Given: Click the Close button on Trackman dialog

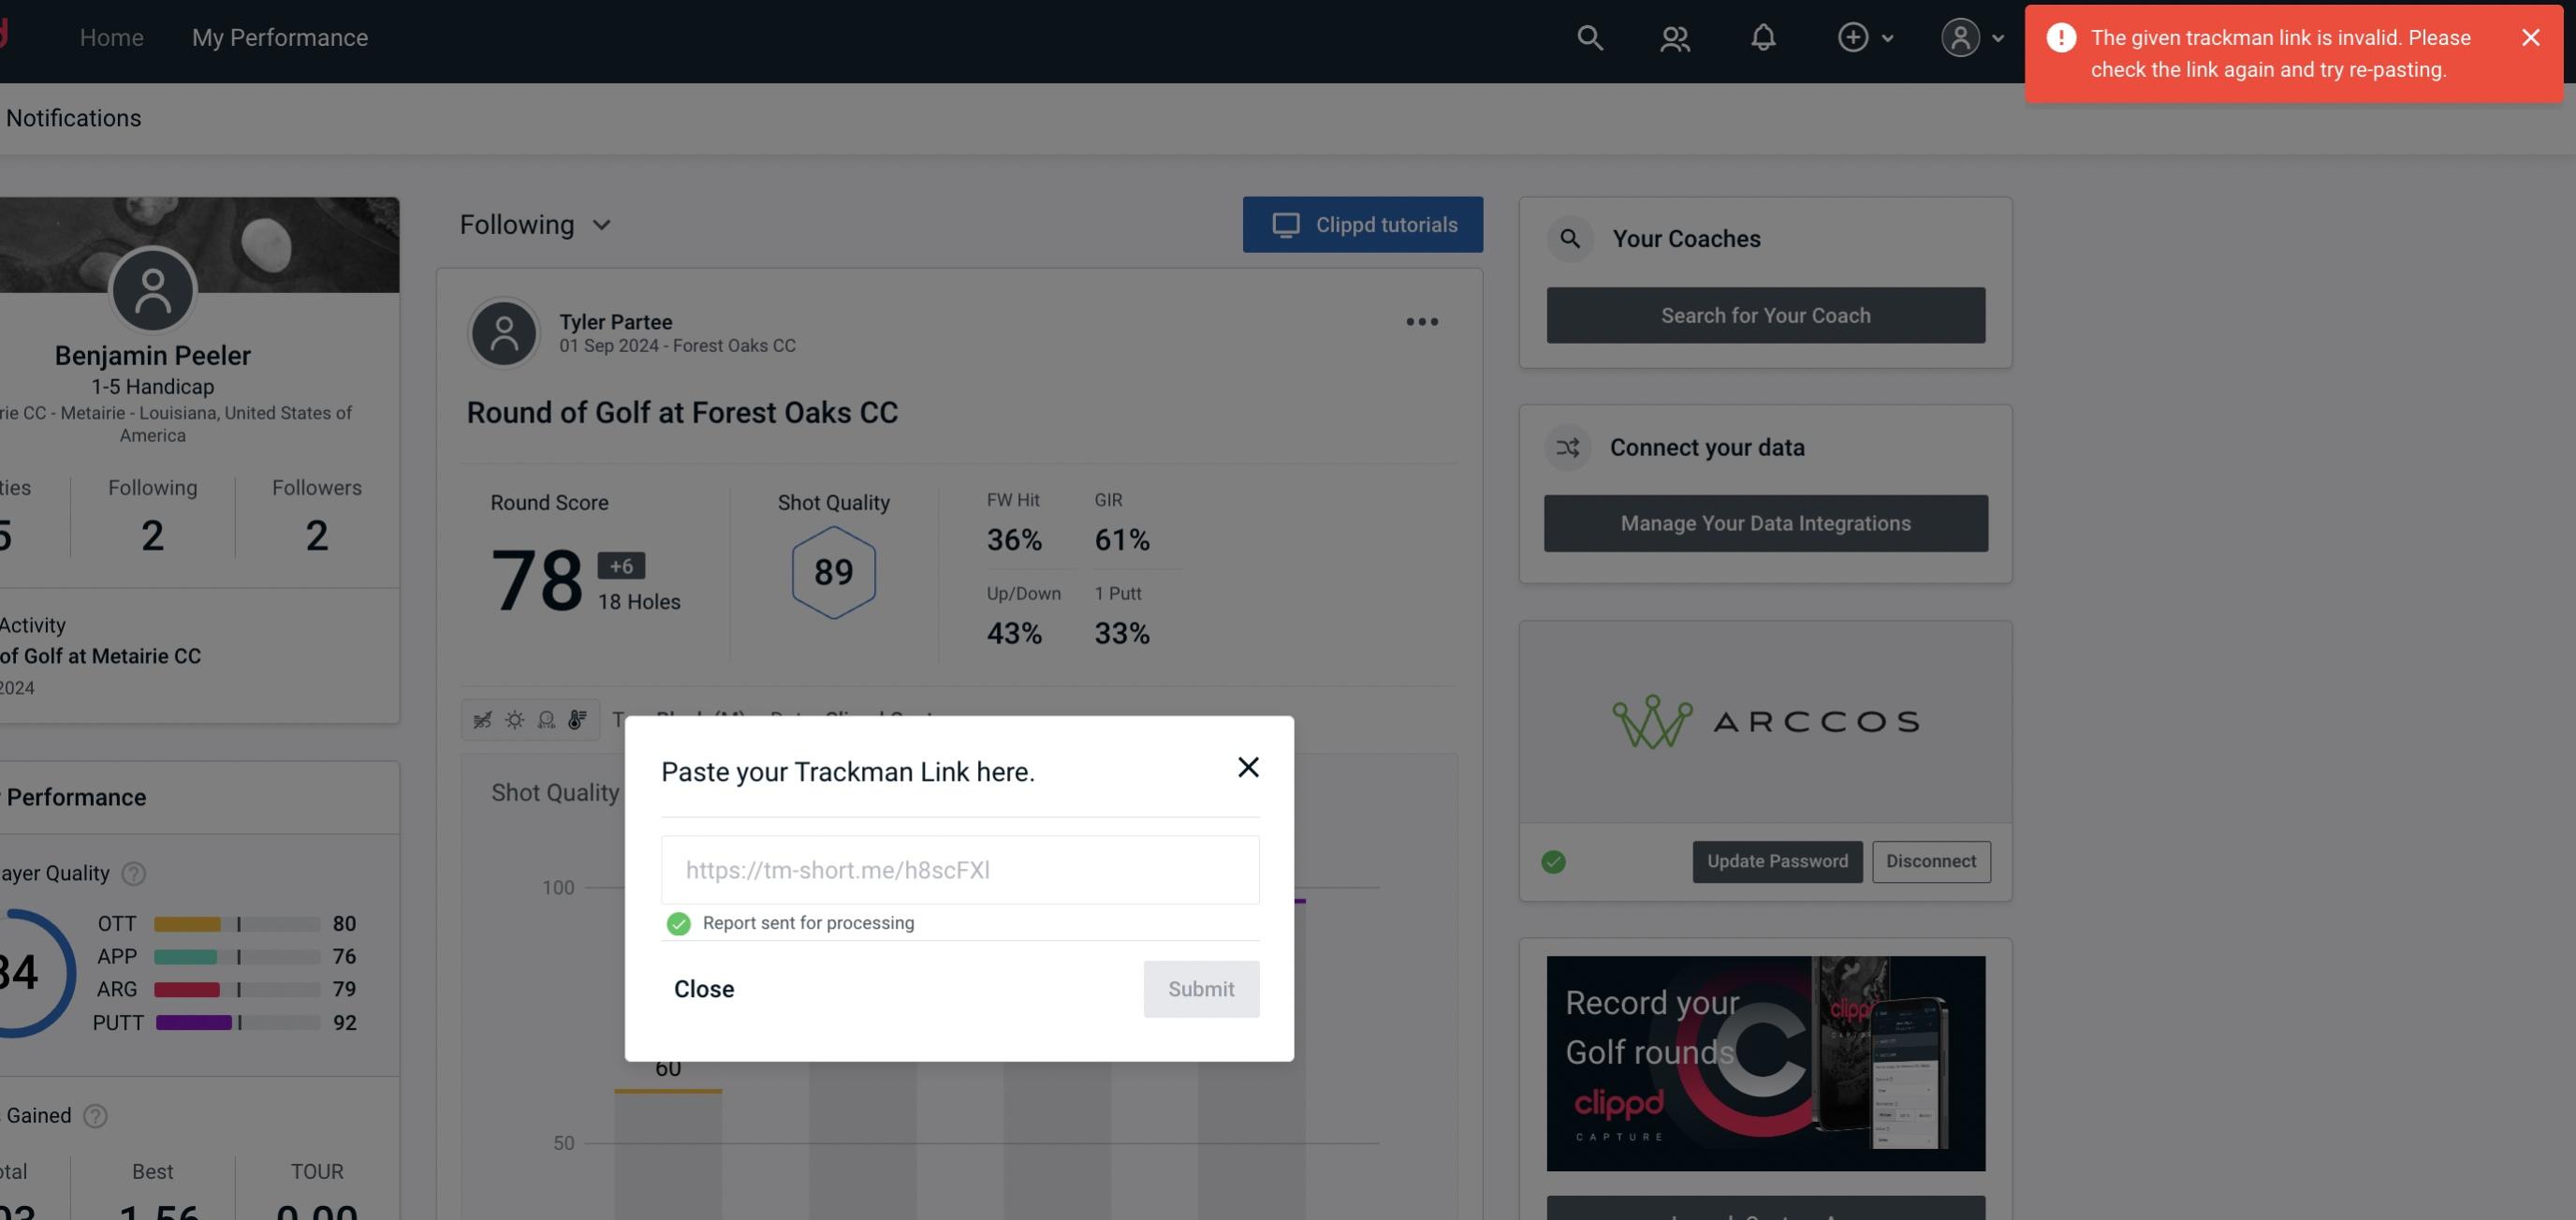Looking at the screenshot, I should (x=703, y=988).
